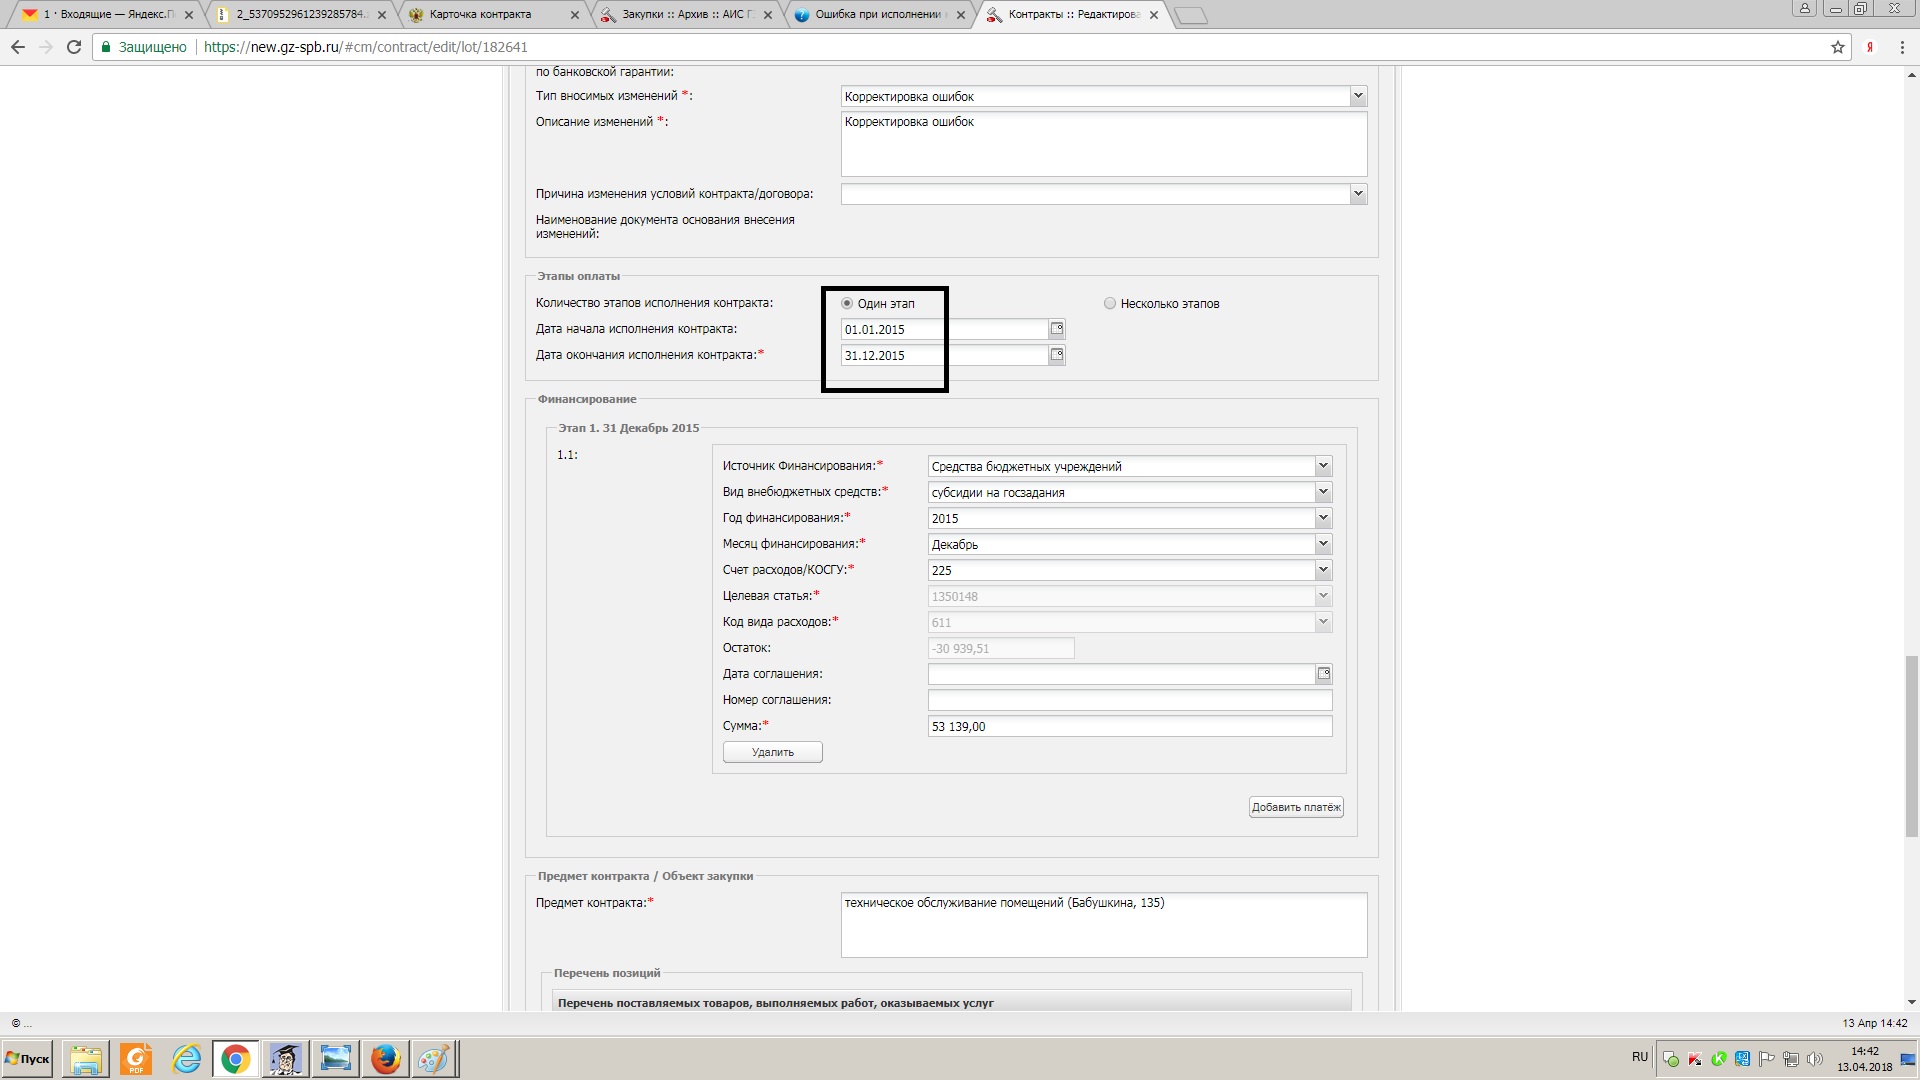The height and width of the screenshot is (1080, 1920).
Task: Open "Счет расходов/КОСГУ" dropdown
Action: click(x=1322, y=570)
